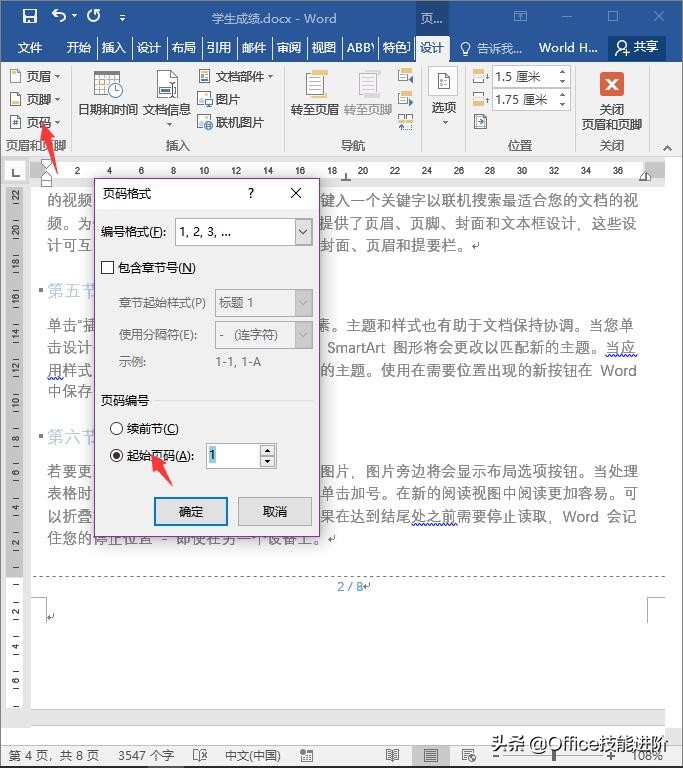Image resolution: width=683 pixels, height=768 pixels.
Task: Switch to Read Mode view
Action: [x=392, y=755]
